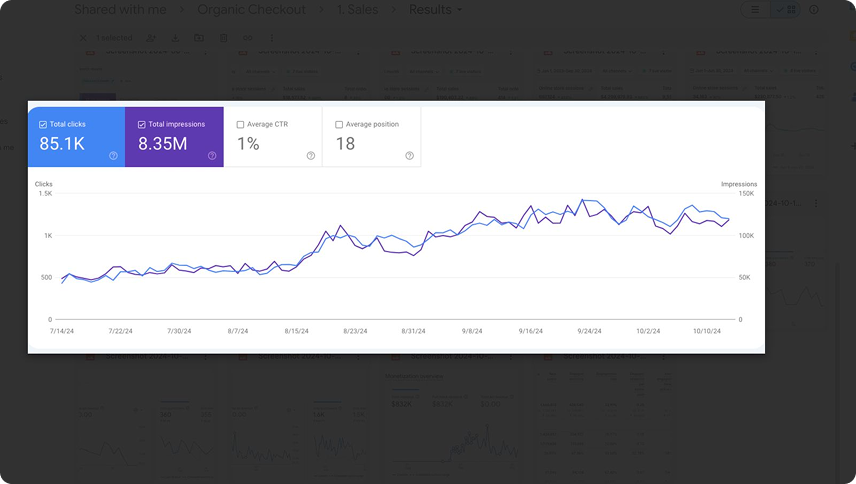Screen dimensions: 856x484
Task: Switch to list layout view
Action: tap(756, 10)
